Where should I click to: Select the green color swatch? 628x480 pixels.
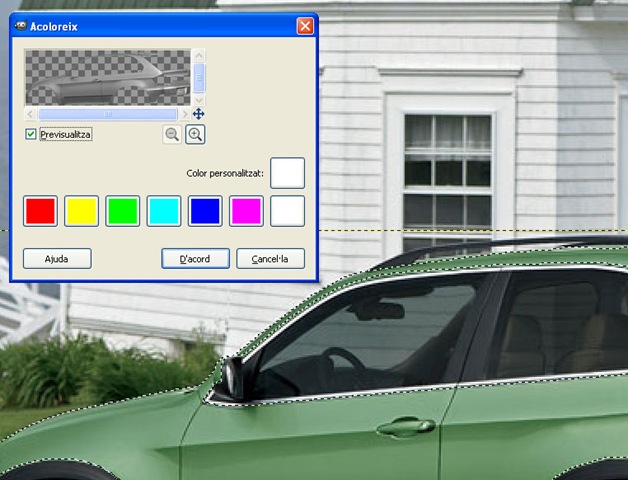123,211
